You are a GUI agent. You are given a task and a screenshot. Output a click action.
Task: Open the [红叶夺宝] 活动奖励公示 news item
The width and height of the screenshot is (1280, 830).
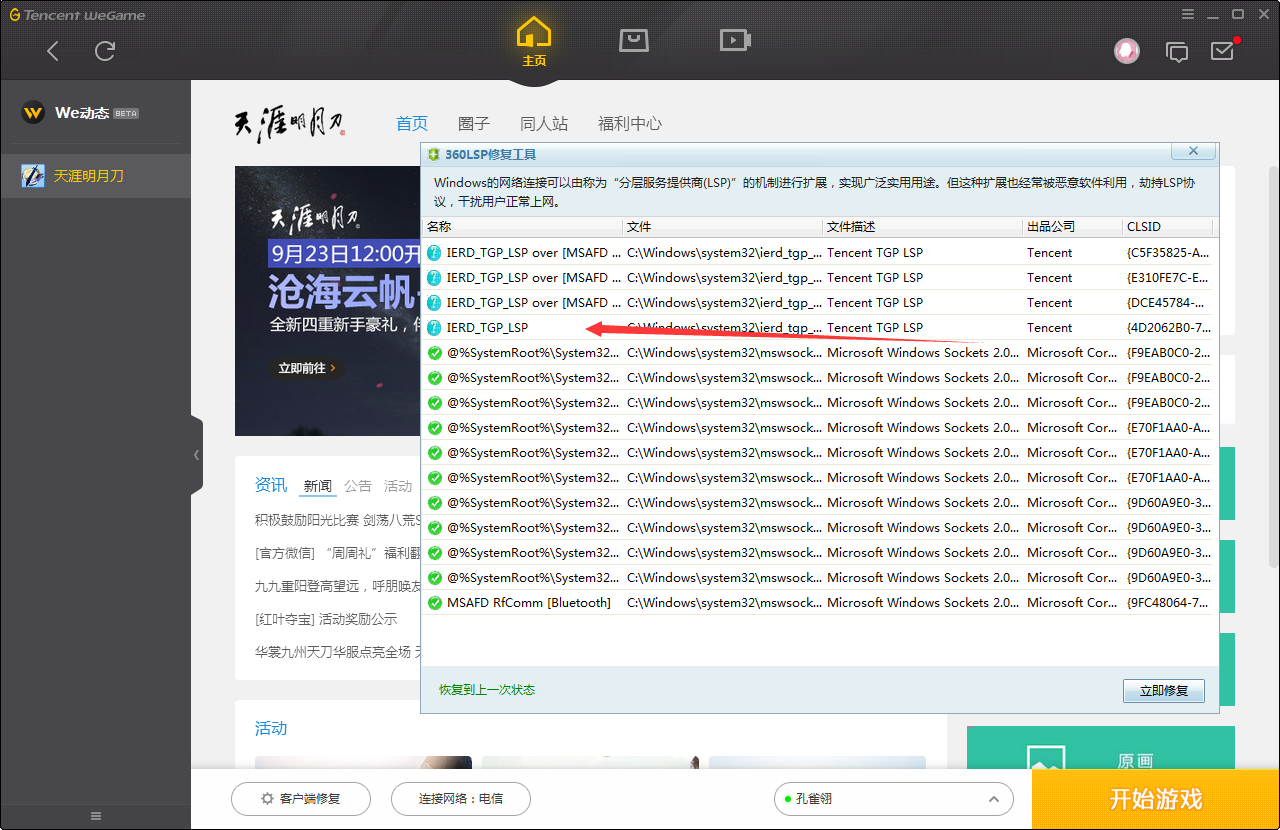pos(326,619)
